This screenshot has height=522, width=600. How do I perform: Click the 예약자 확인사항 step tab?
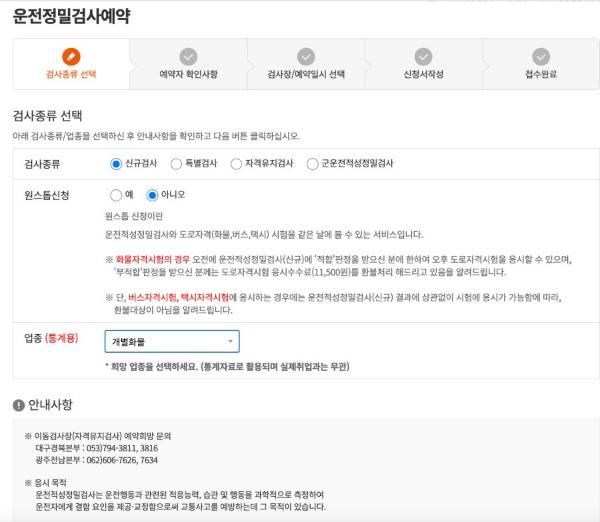click(188, 64)
